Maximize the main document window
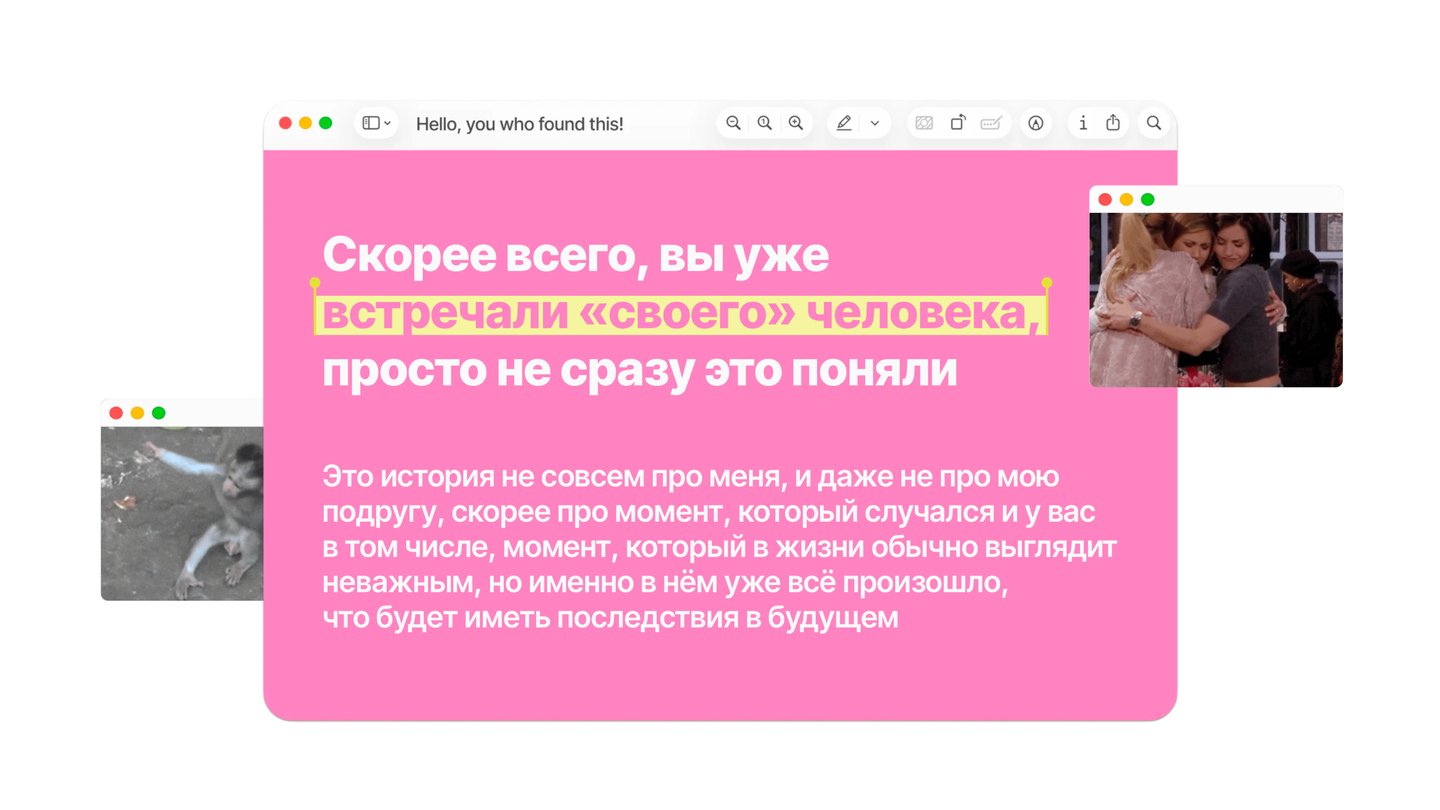 [x=325, y=123]
